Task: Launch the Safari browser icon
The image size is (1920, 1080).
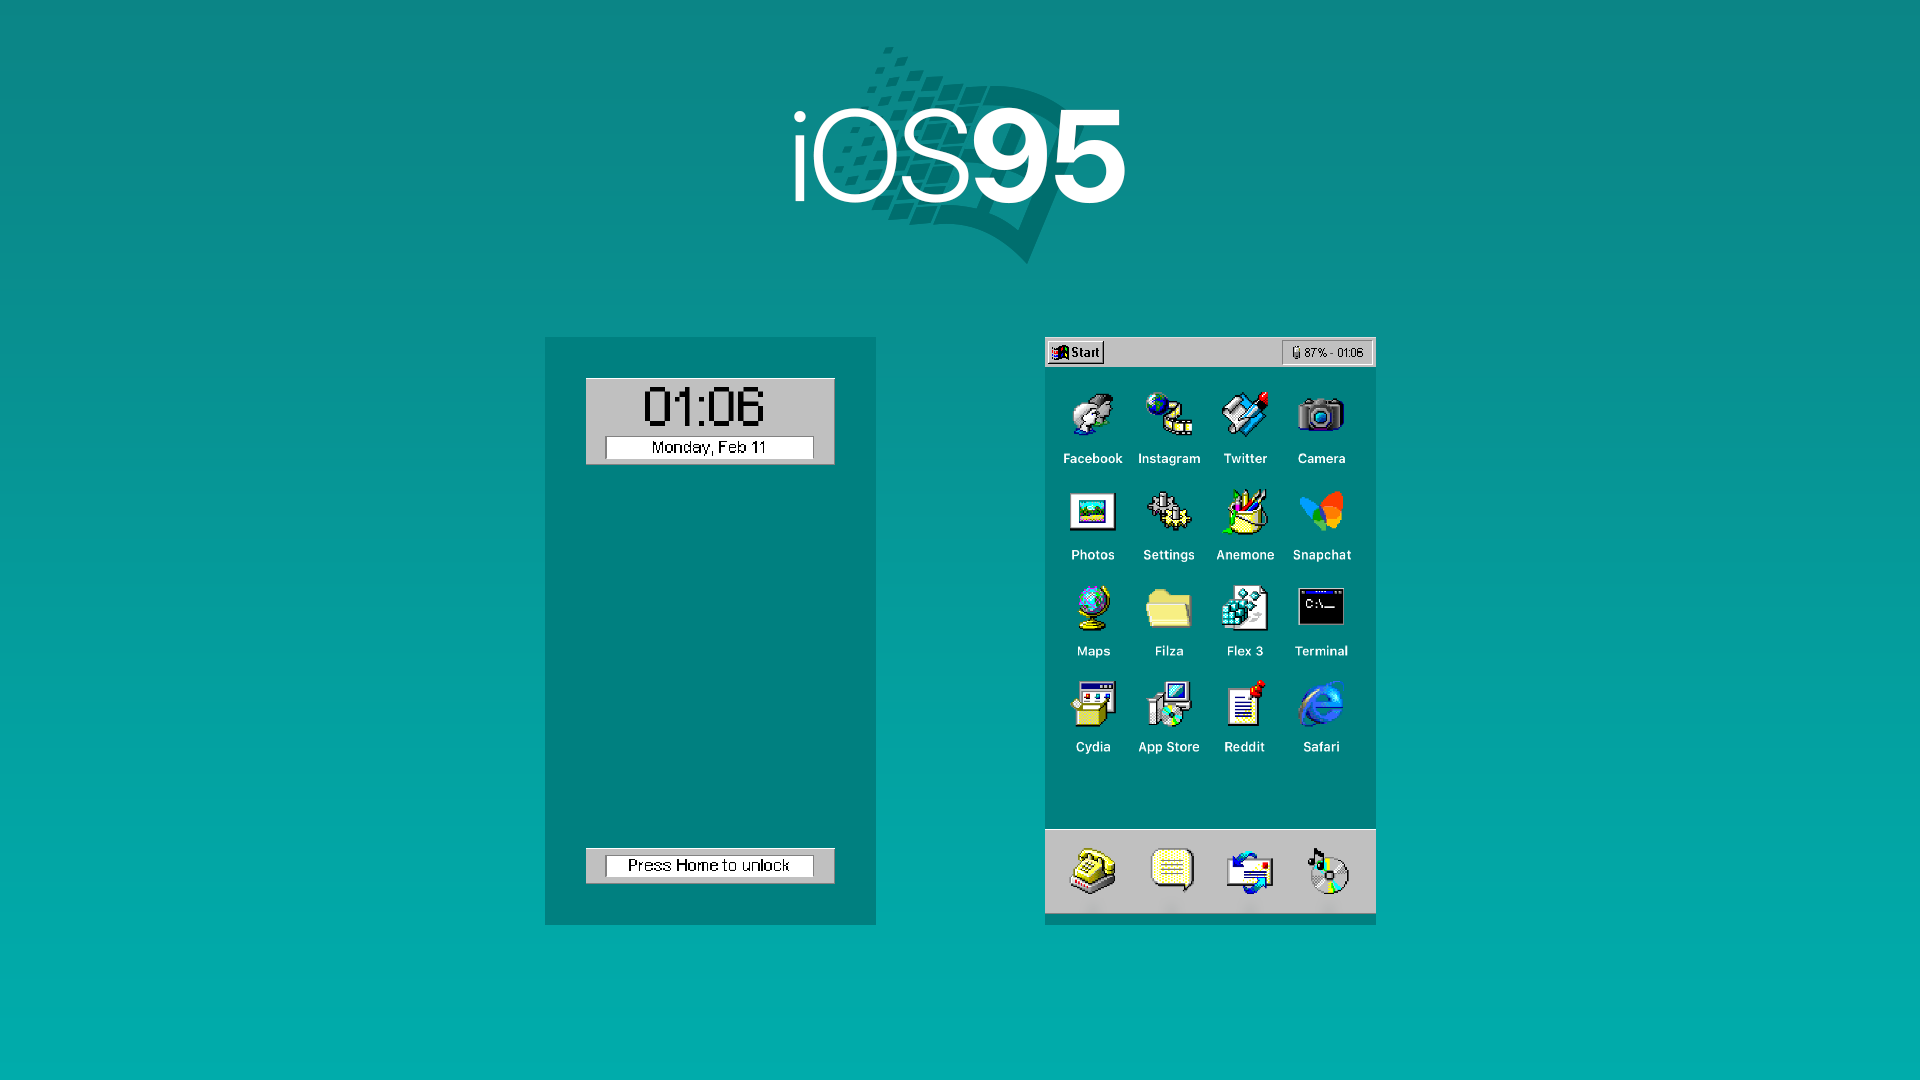Action: pyautogui.click(x=1321, y=704)
